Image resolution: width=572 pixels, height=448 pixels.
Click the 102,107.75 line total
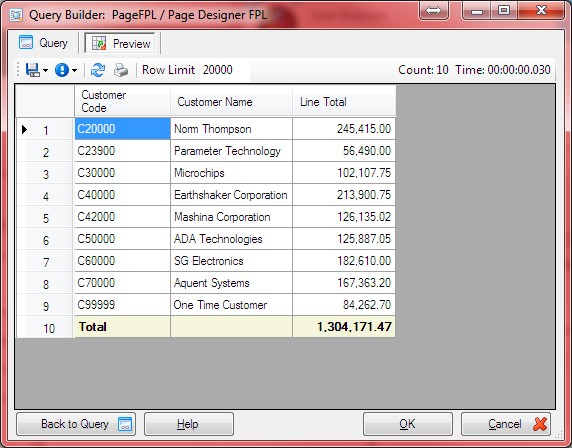click(x=344, y=173)
